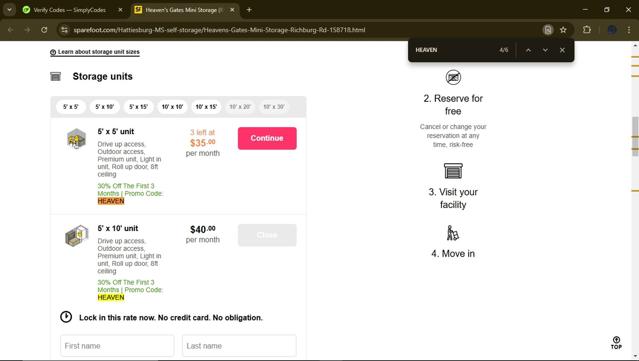
Task: Click the 5' x 10' unit thumbnail image
Action: tap(76, 236)
